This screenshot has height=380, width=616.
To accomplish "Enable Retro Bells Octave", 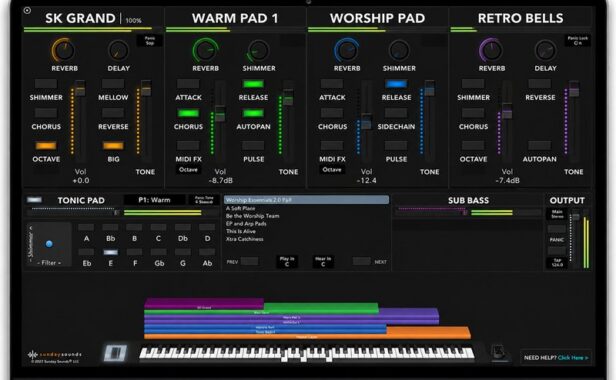I will click(x=473, y=146).
